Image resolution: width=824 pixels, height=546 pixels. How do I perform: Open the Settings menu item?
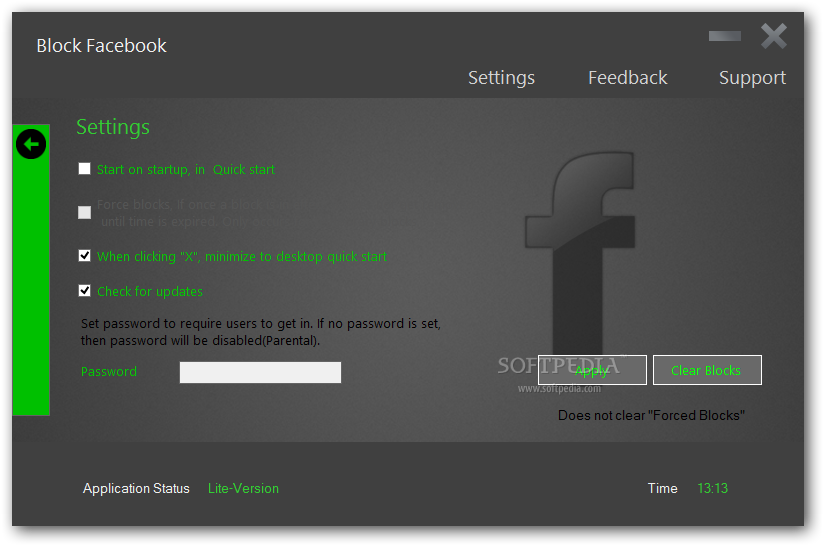[x=501, y=78]
